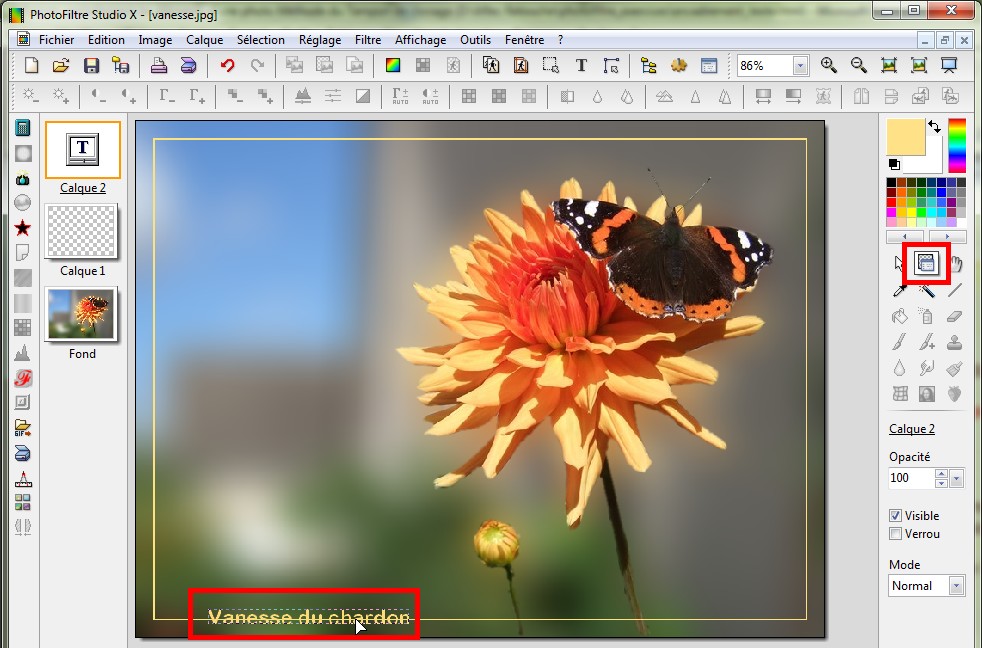Viewport: 982px width, 648px height.
Task: Open a file with folder icon
Action: coord(61,65)
